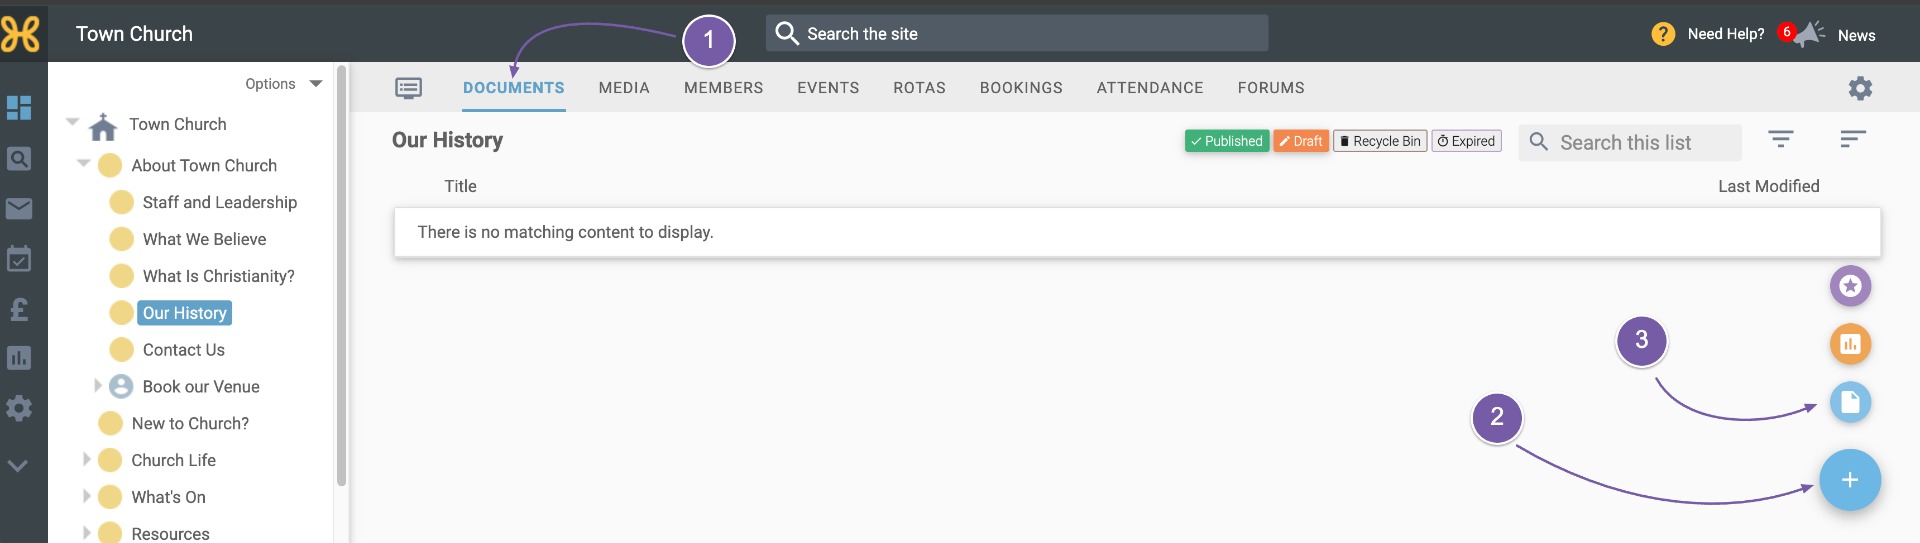Click the orange chart circle icon

pyautogui.click(x=1850, y=344)
